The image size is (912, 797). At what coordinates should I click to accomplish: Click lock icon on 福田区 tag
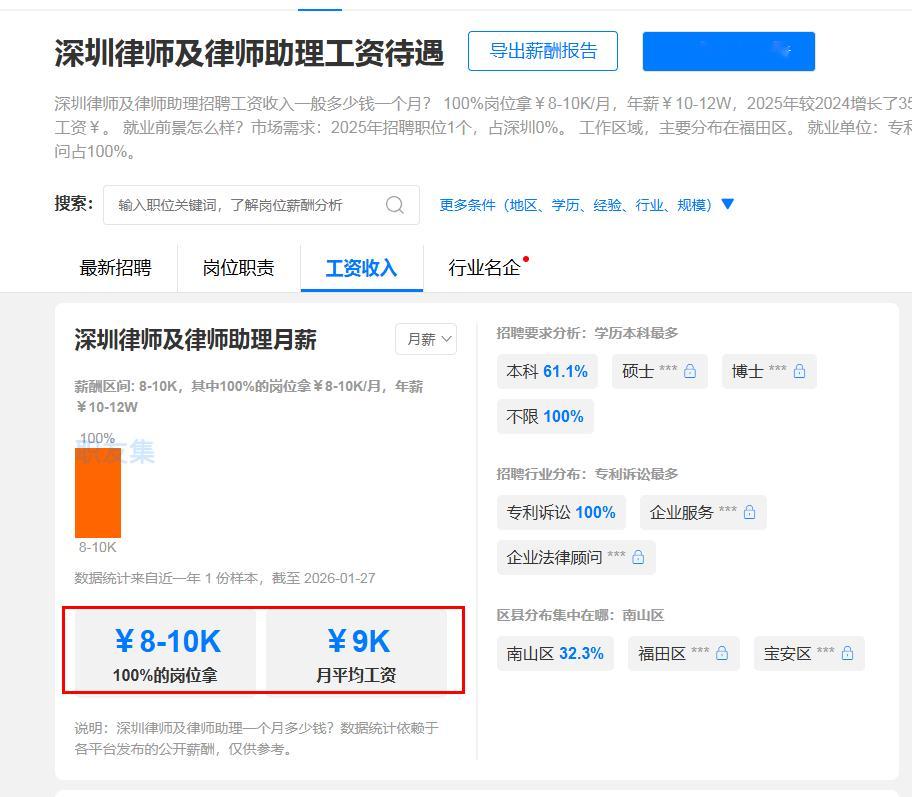point(722,653)
